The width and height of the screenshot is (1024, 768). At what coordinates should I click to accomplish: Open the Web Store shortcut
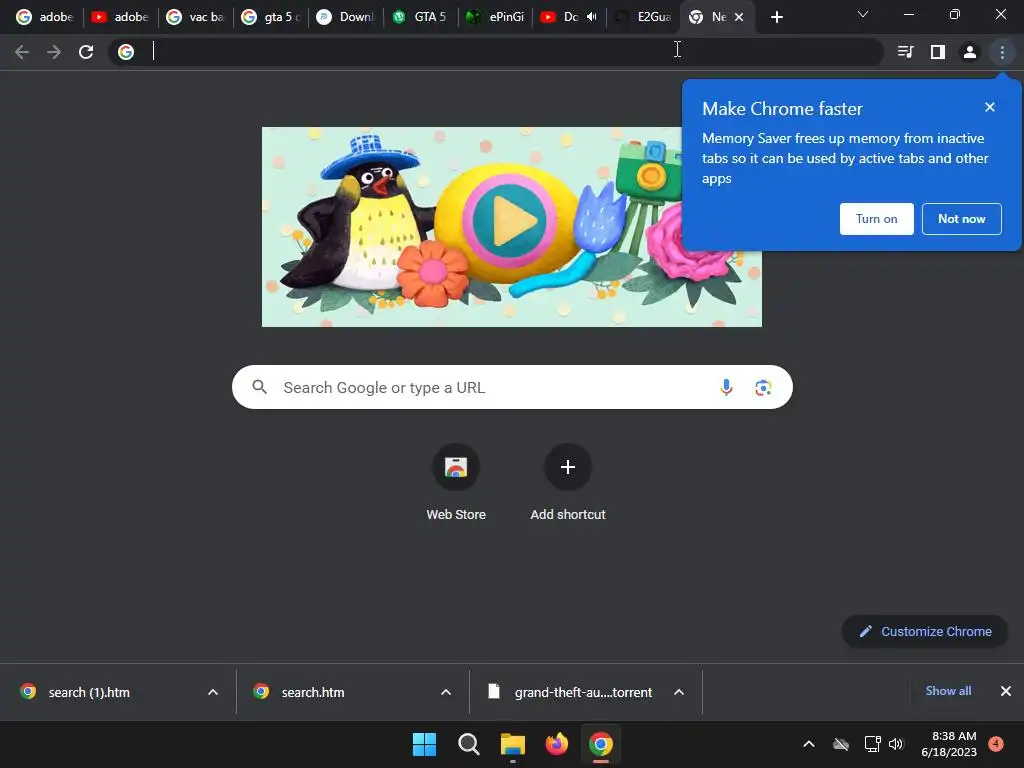(x=456, y=482)
